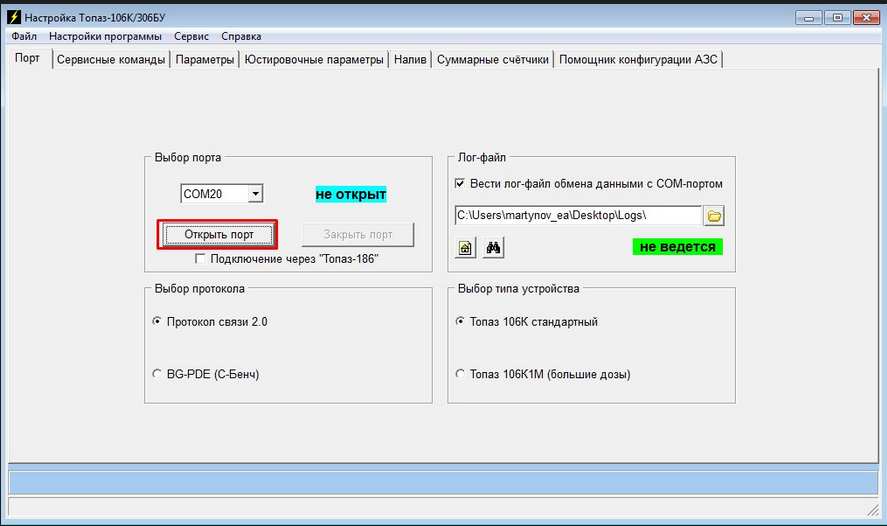The image size is (887, 526).
Task: Click the window resize grip corner
Action: 873,510
